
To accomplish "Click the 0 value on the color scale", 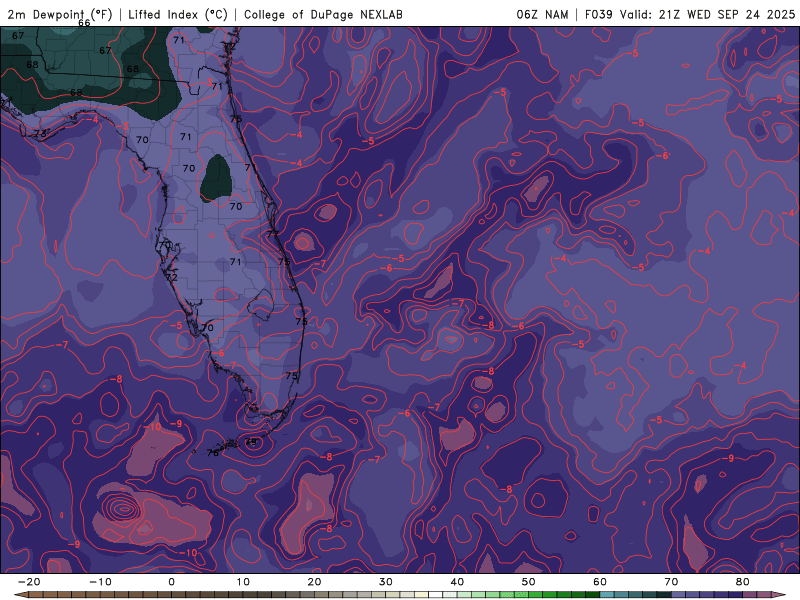I will (171, 582).
